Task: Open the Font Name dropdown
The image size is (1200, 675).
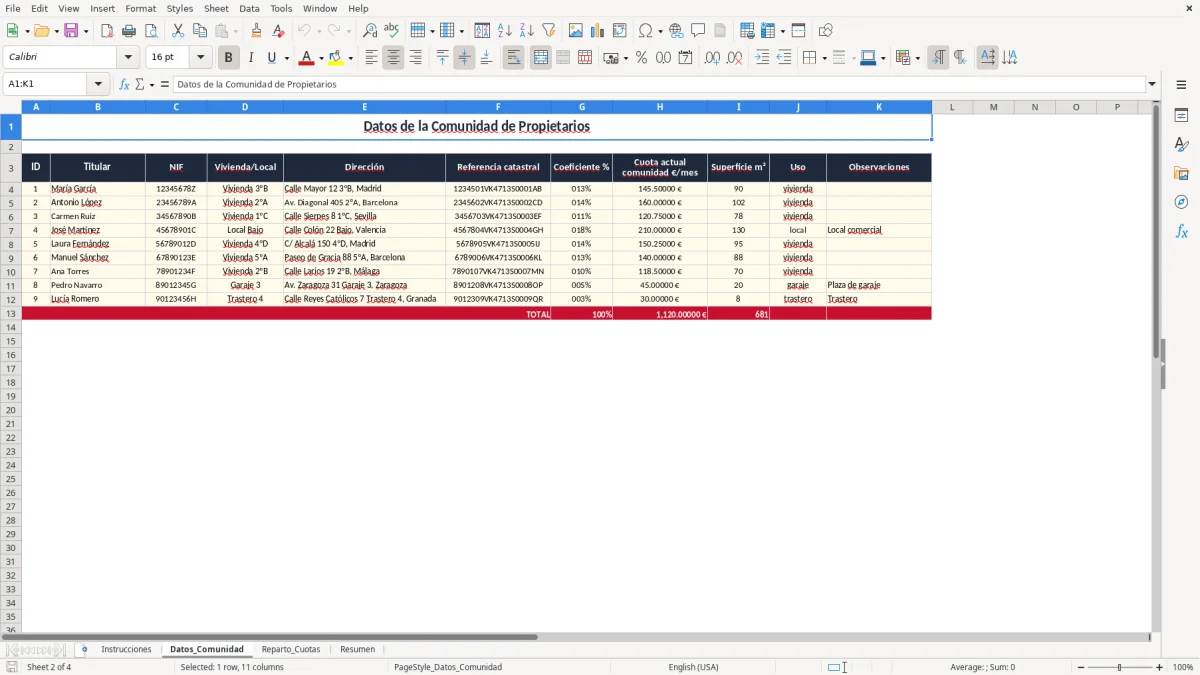Action: pyautogui.click(x=128, y=58)
